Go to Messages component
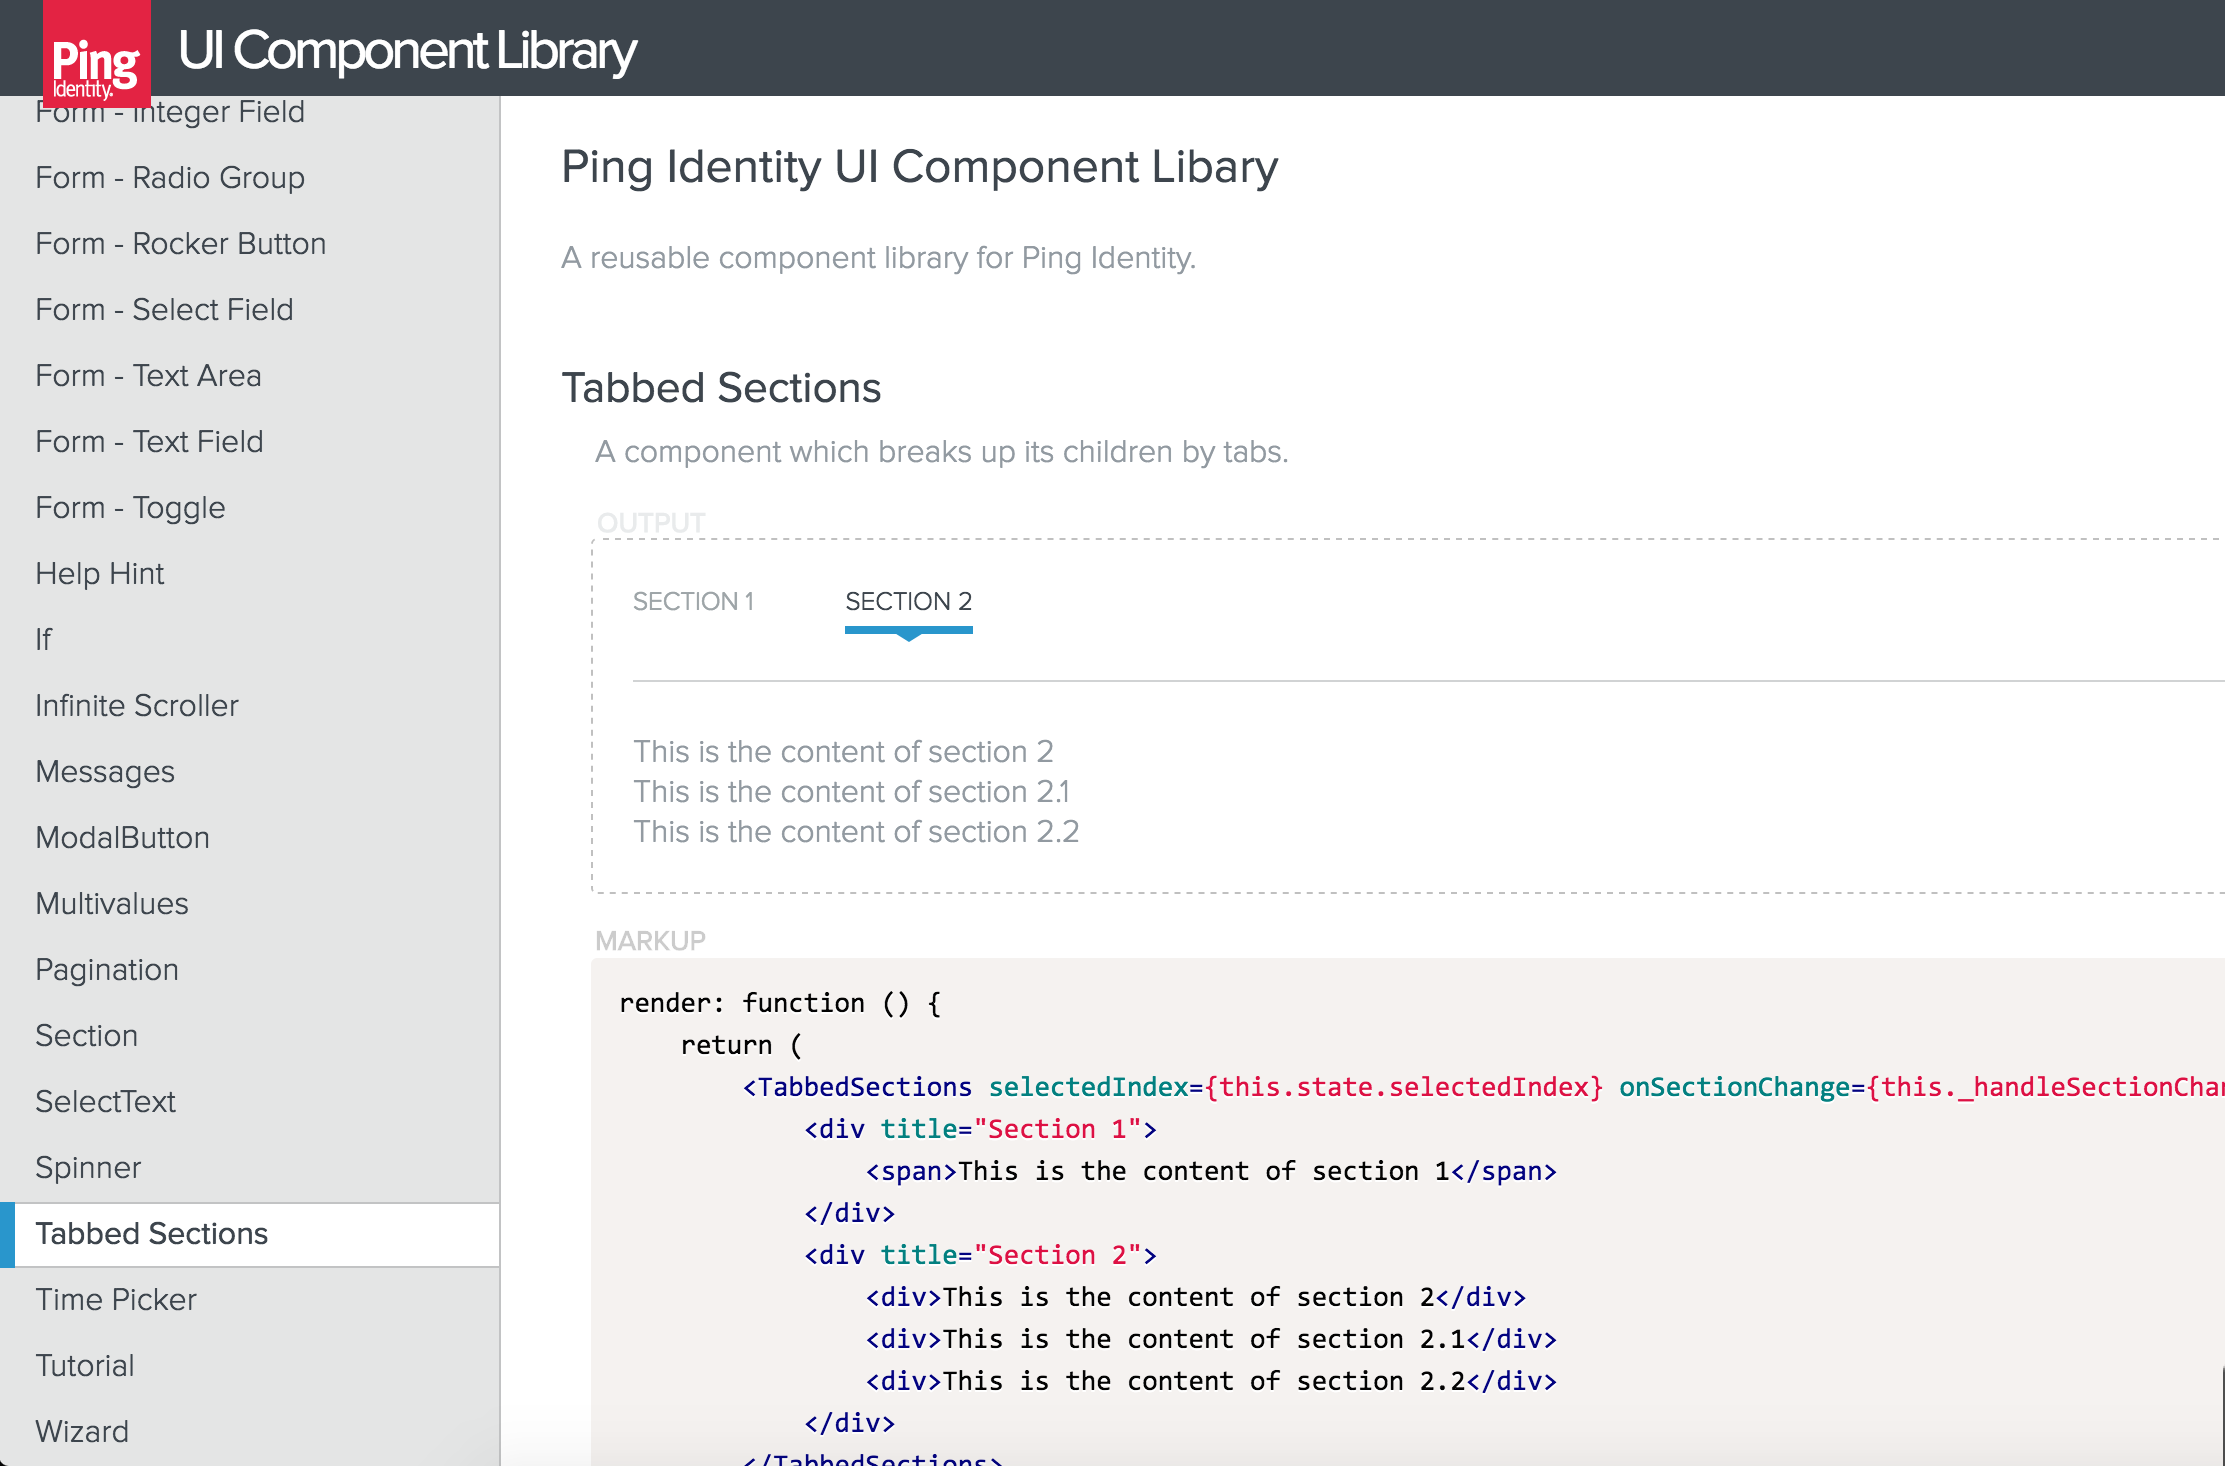The height and width of the screenshot is (1466, 2225). pos(105,772)
